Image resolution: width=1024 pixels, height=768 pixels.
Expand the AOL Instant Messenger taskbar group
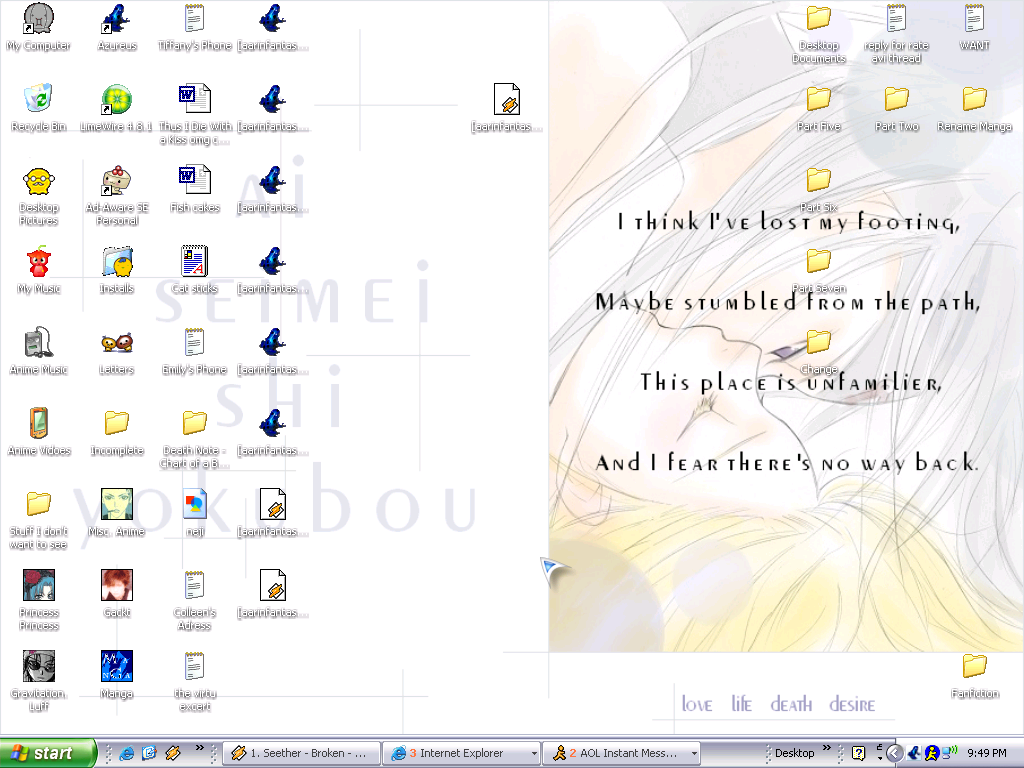[622, 753]
